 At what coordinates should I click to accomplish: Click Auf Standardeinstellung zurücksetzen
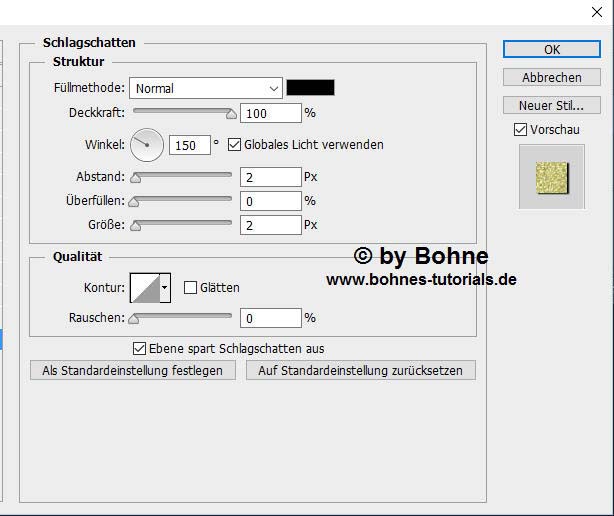360,370
